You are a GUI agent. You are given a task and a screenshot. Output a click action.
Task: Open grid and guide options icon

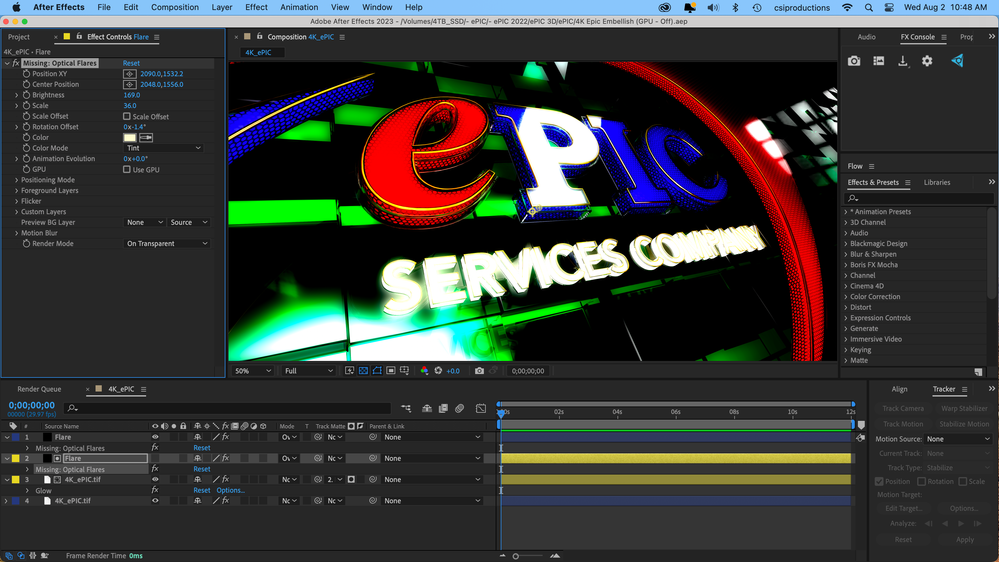[x=405, y=371]
